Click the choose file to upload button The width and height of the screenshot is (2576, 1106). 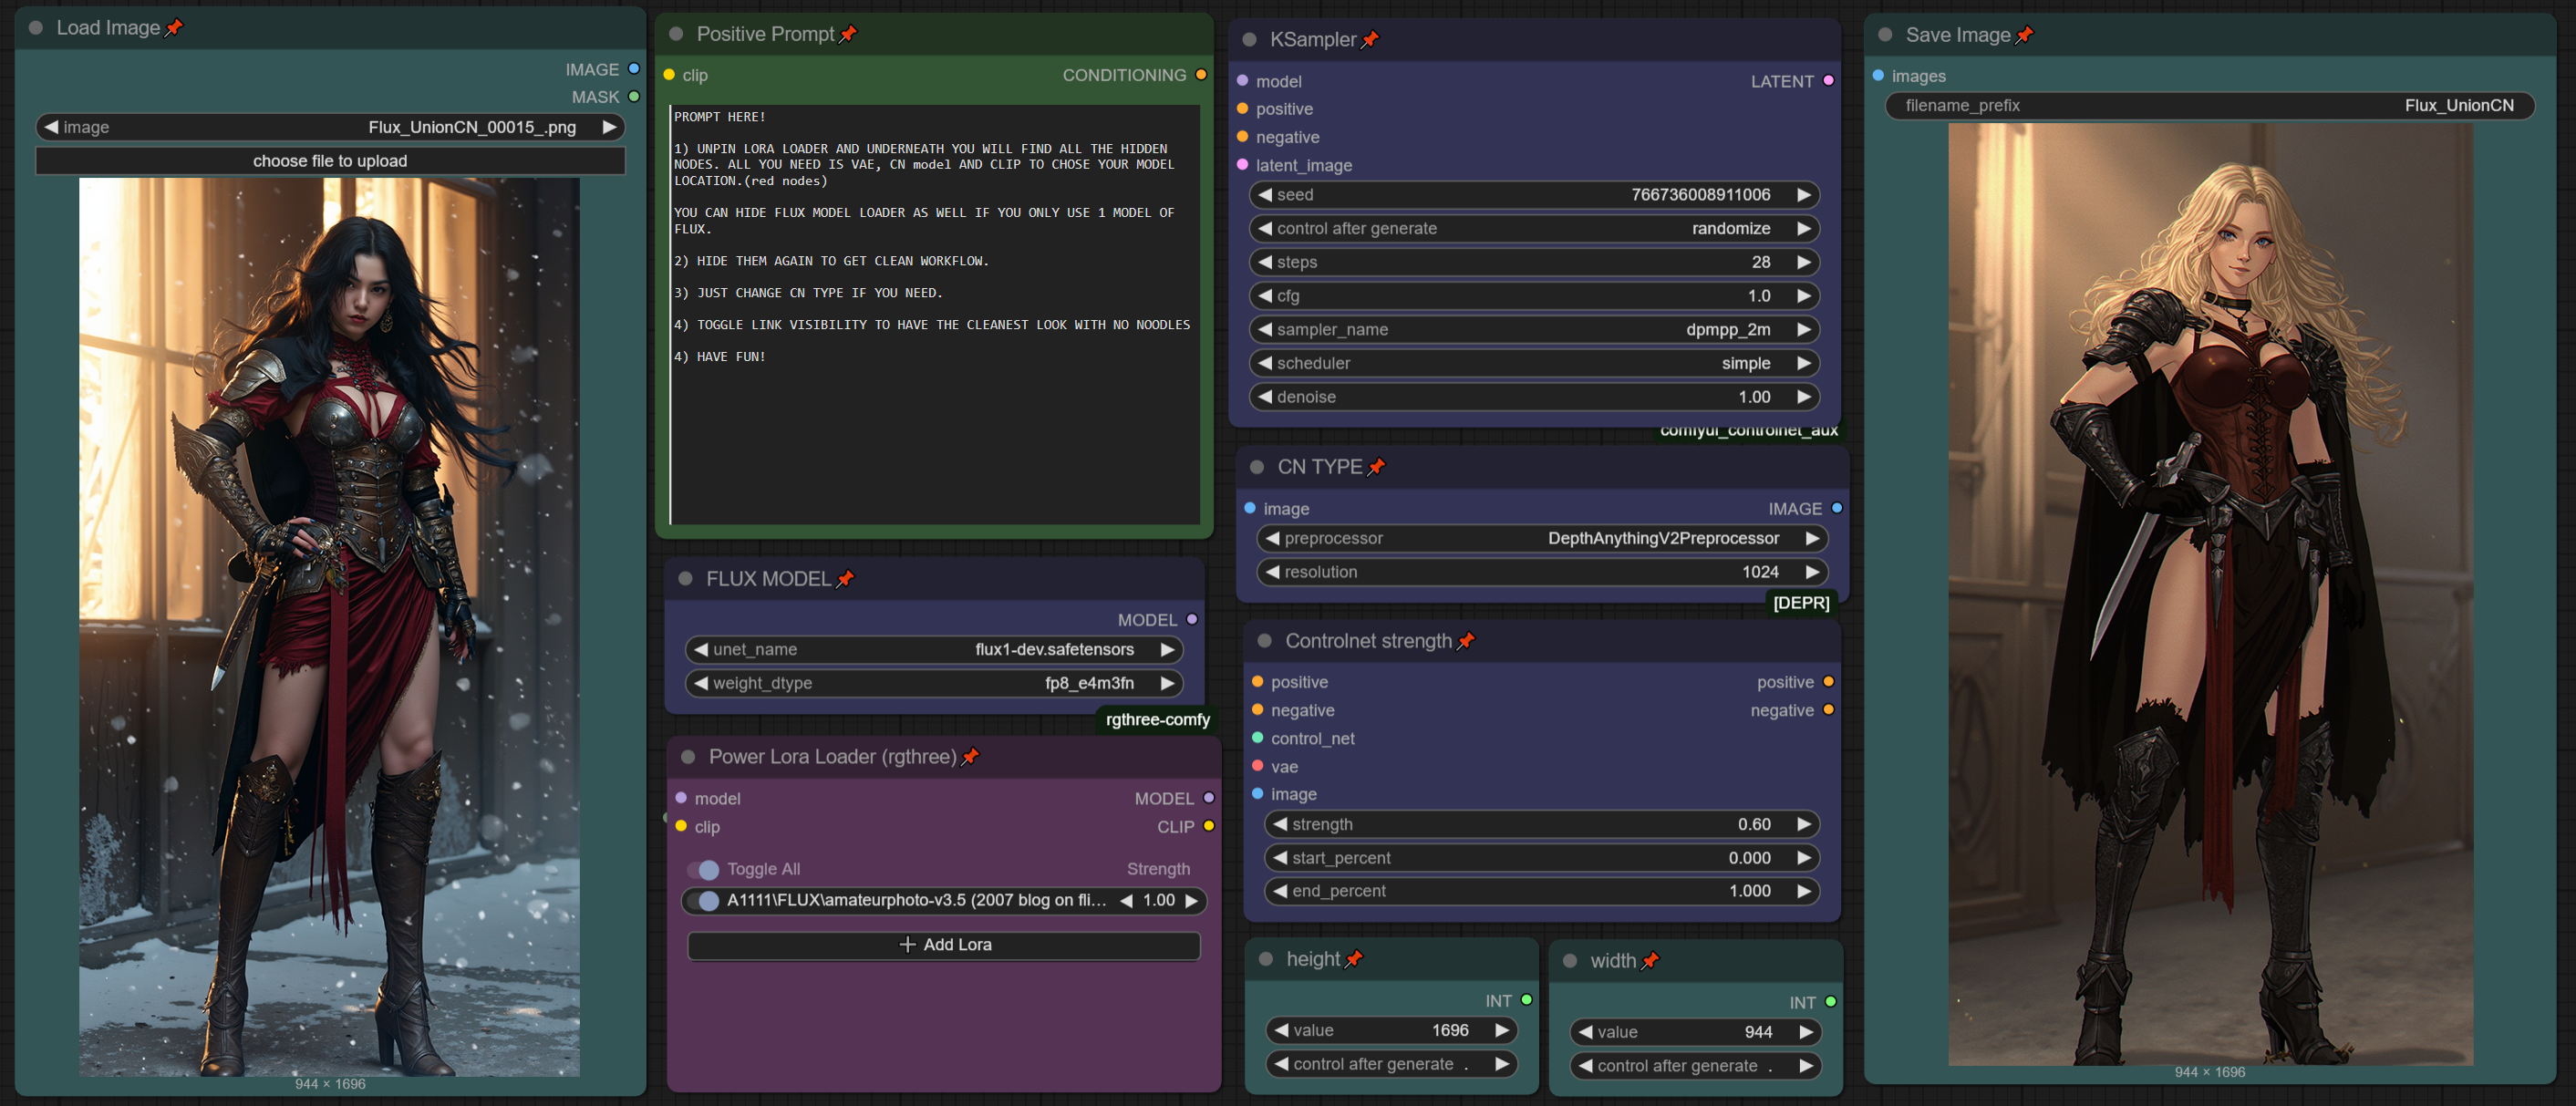coord(330,161)
